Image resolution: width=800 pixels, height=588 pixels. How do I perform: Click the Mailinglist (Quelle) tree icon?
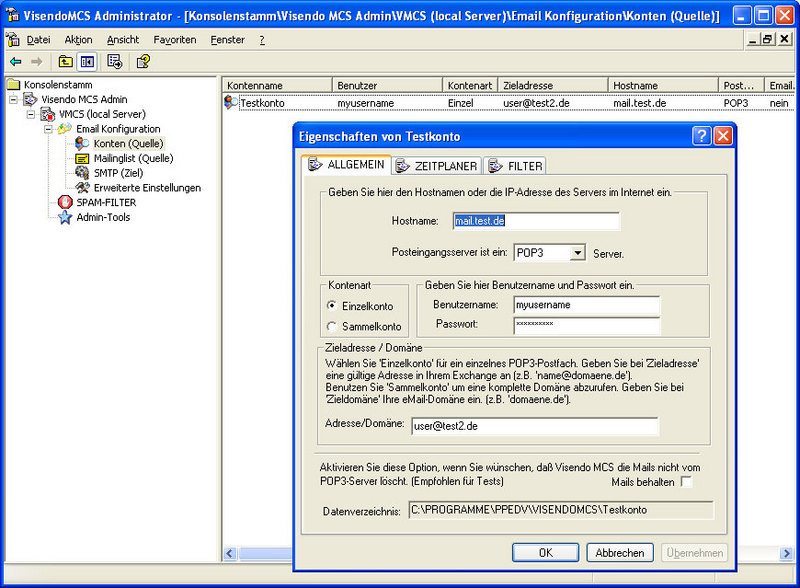(x=82, y=158)
